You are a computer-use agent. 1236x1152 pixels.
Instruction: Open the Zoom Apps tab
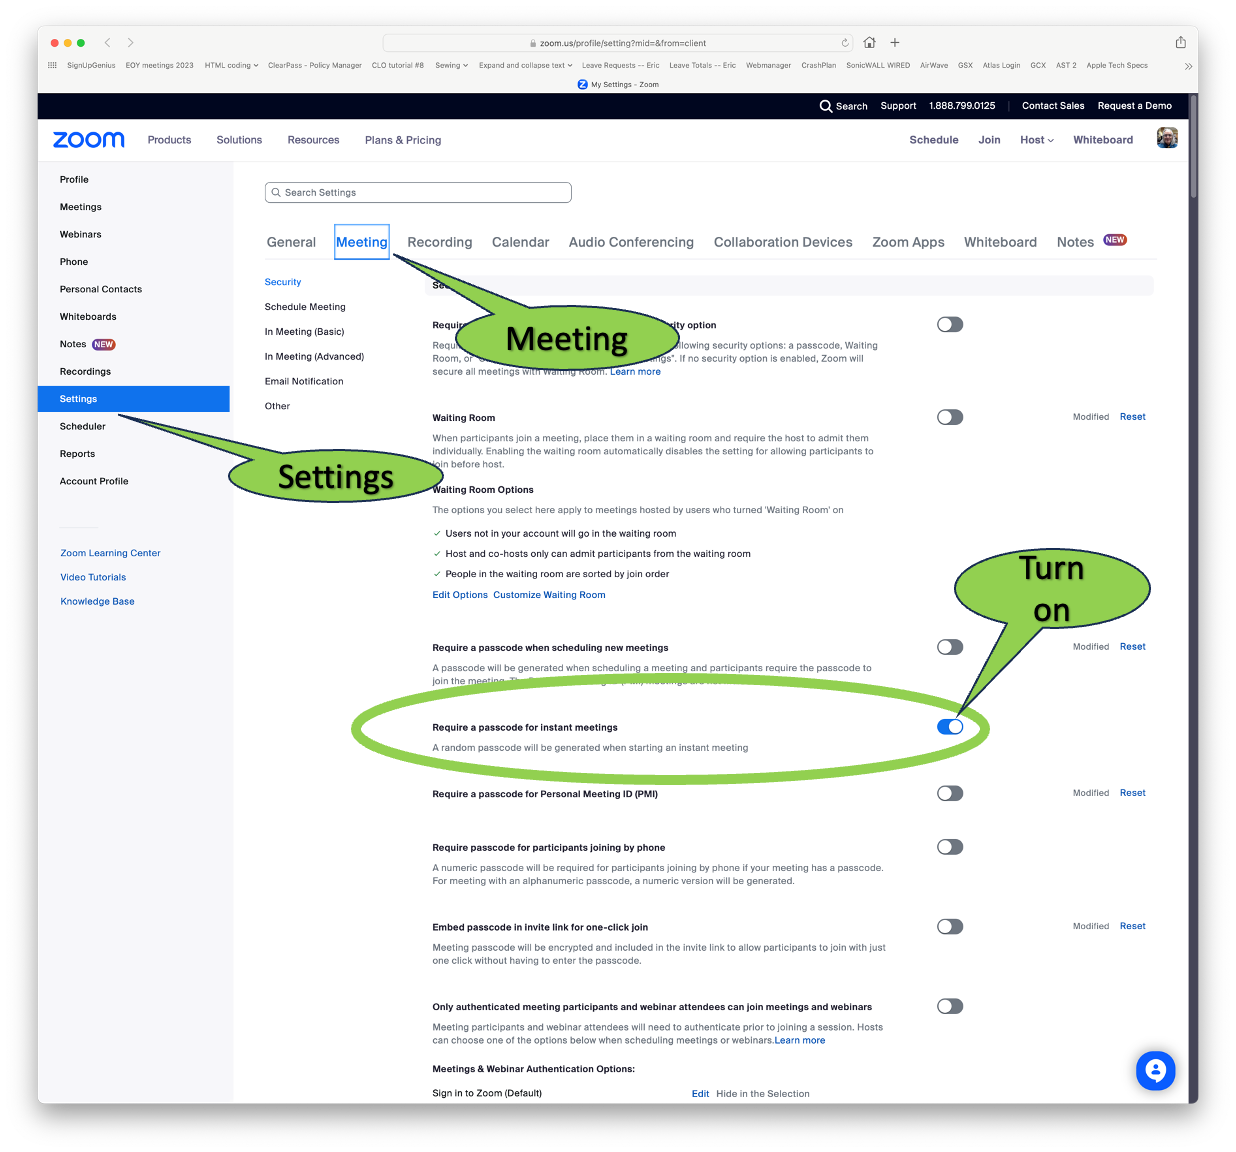(x=908, y=242)
